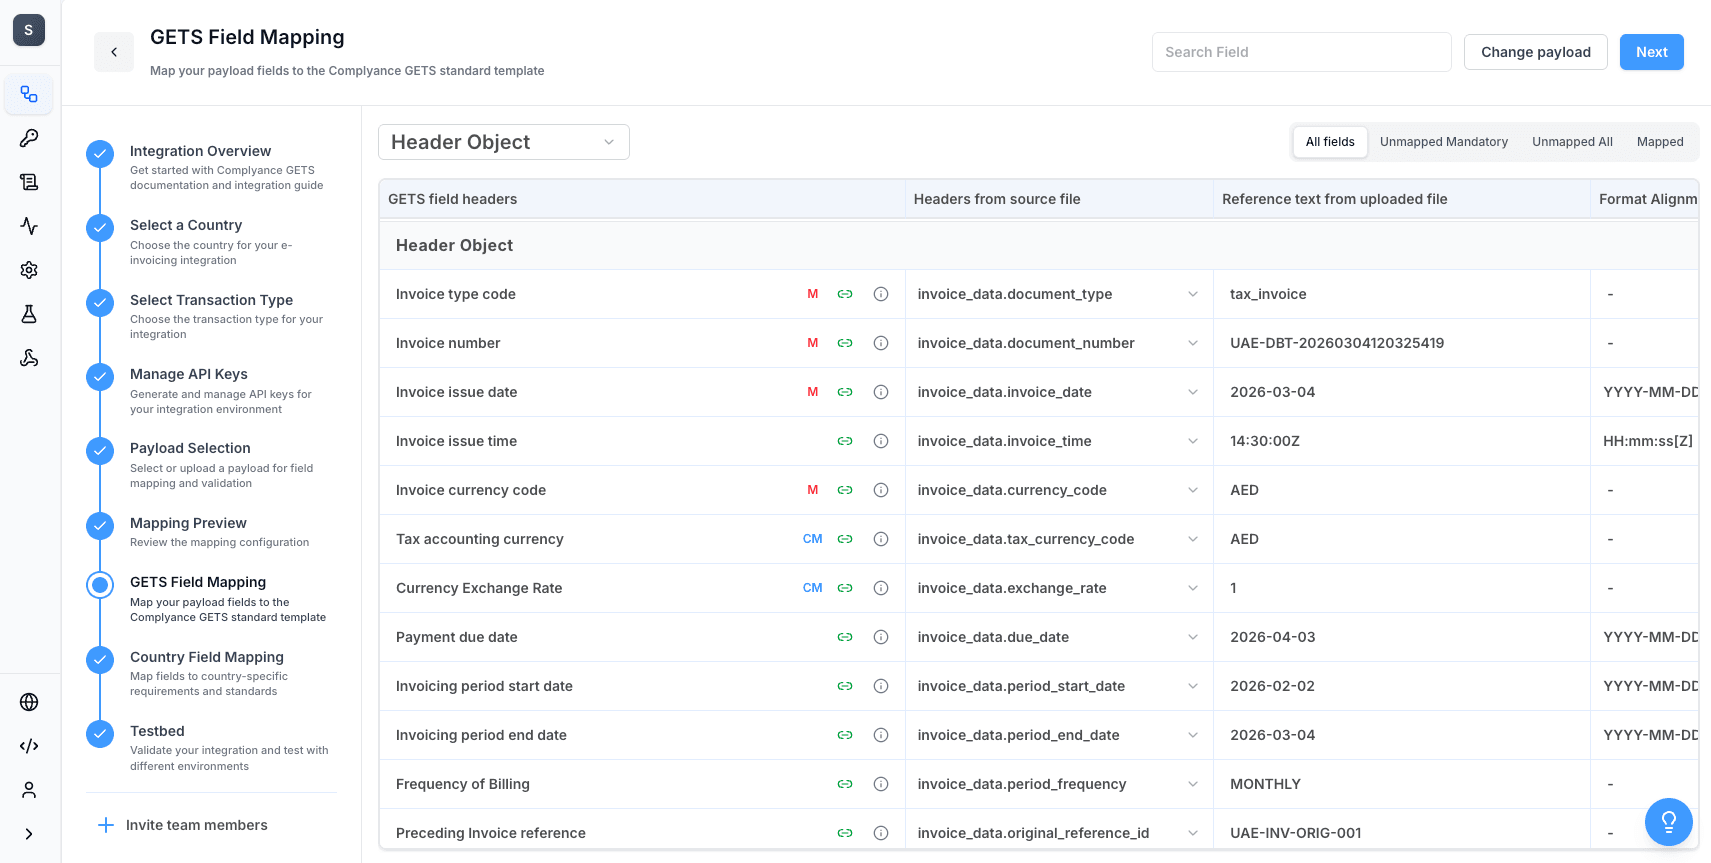This screenshot has width=1711, height=863.
Task: Click the lightbulb help button
Action: point(1668,822)
